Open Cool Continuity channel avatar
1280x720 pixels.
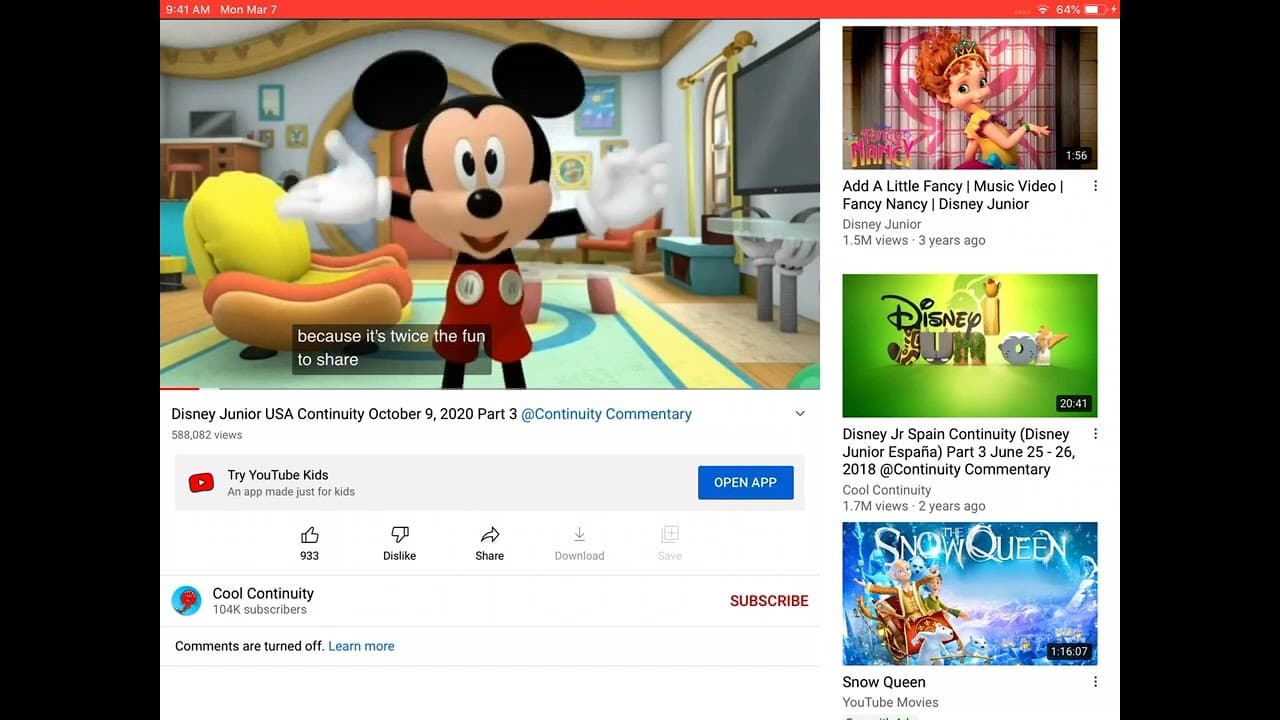(186, 600)
